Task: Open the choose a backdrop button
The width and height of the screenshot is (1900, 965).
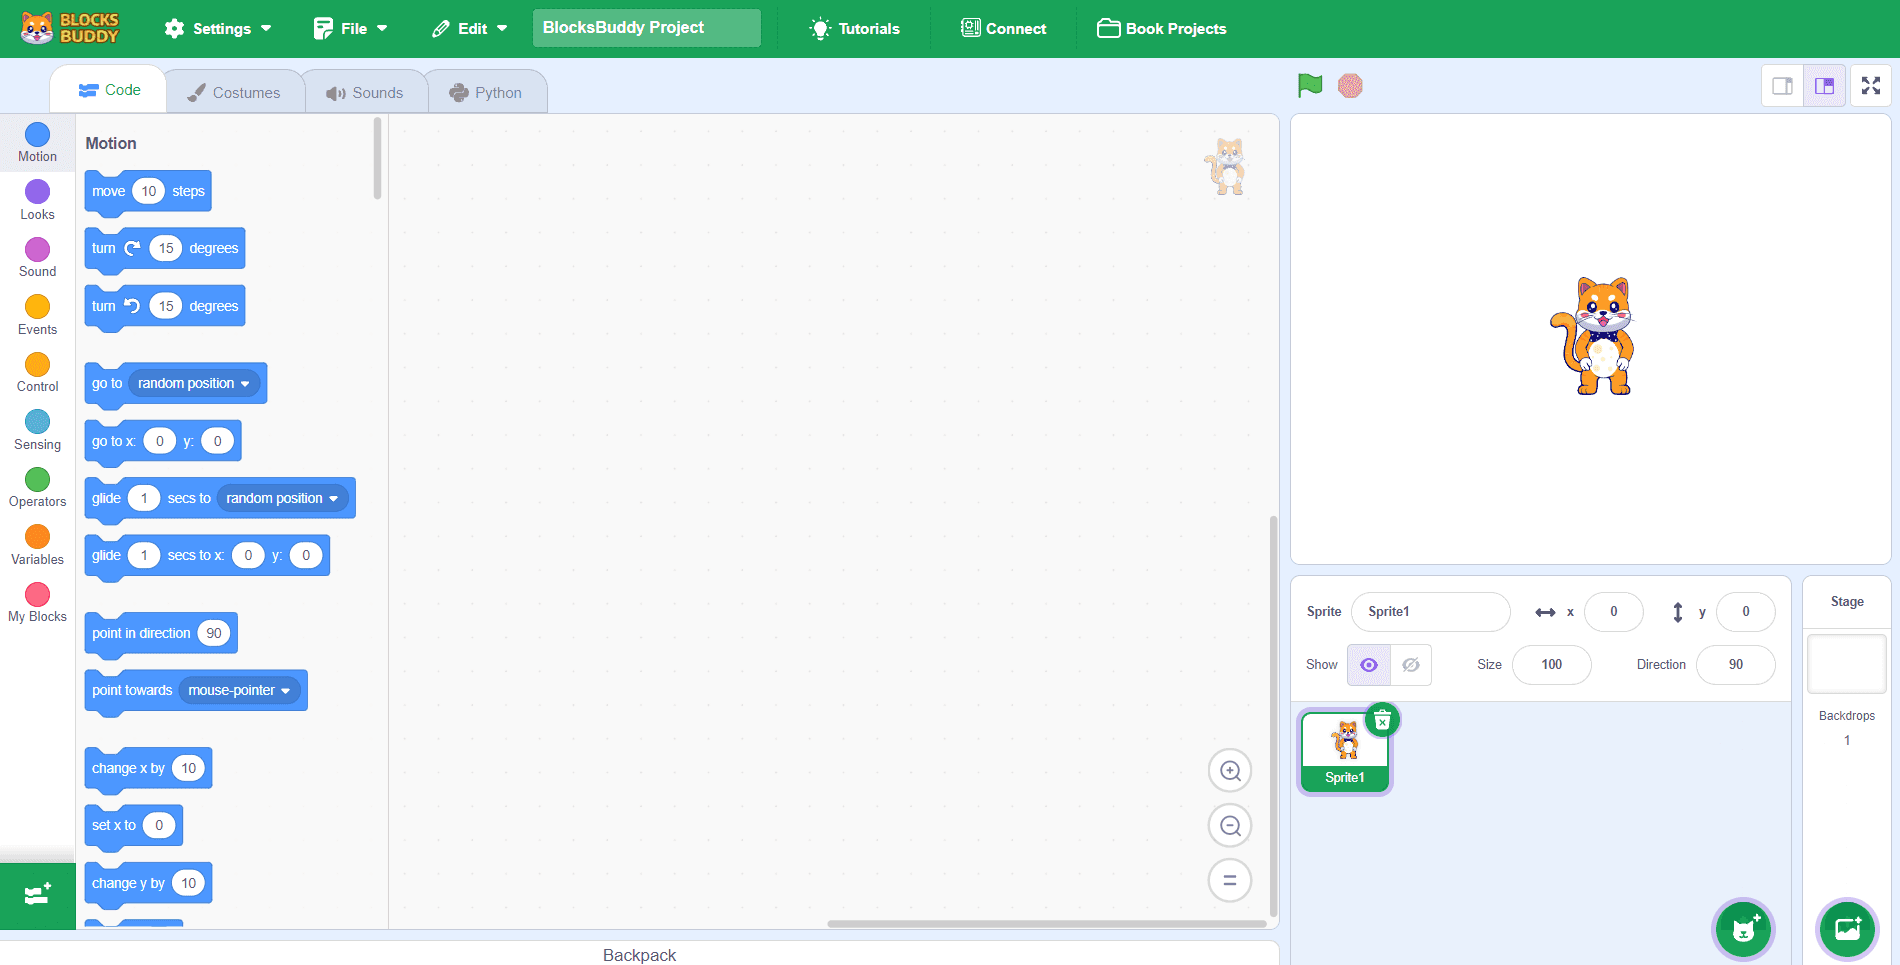Action: (1847, 929)
